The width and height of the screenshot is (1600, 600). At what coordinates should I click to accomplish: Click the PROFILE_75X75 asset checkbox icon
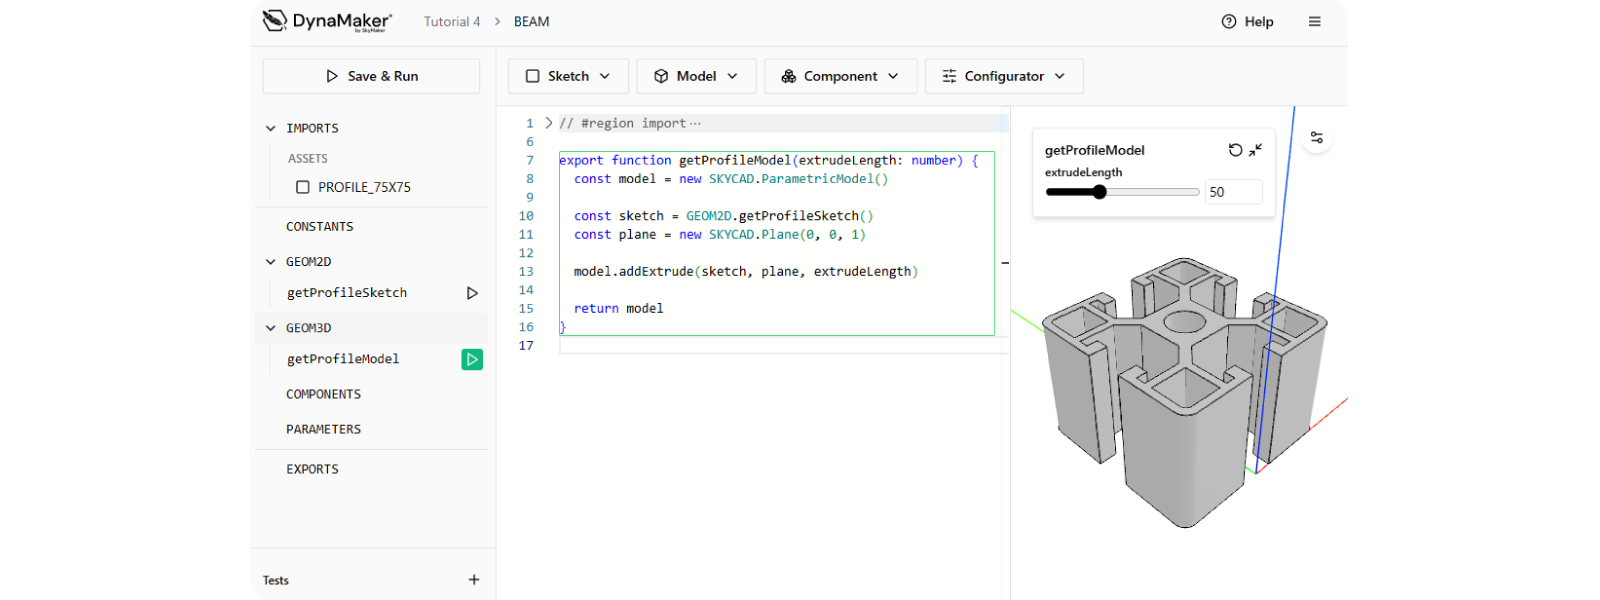[x=303, y=187]
